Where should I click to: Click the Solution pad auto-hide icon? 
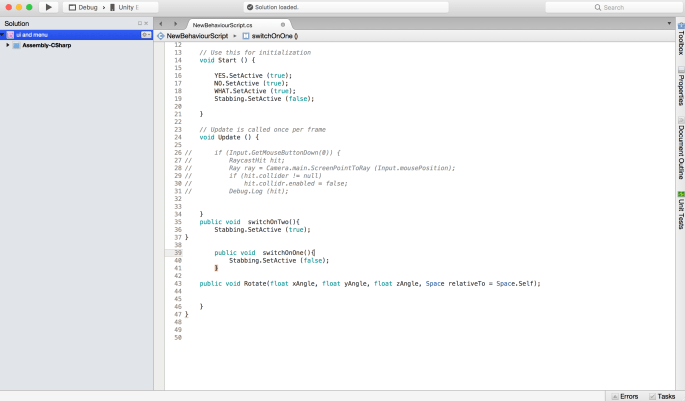coord(140,23)
